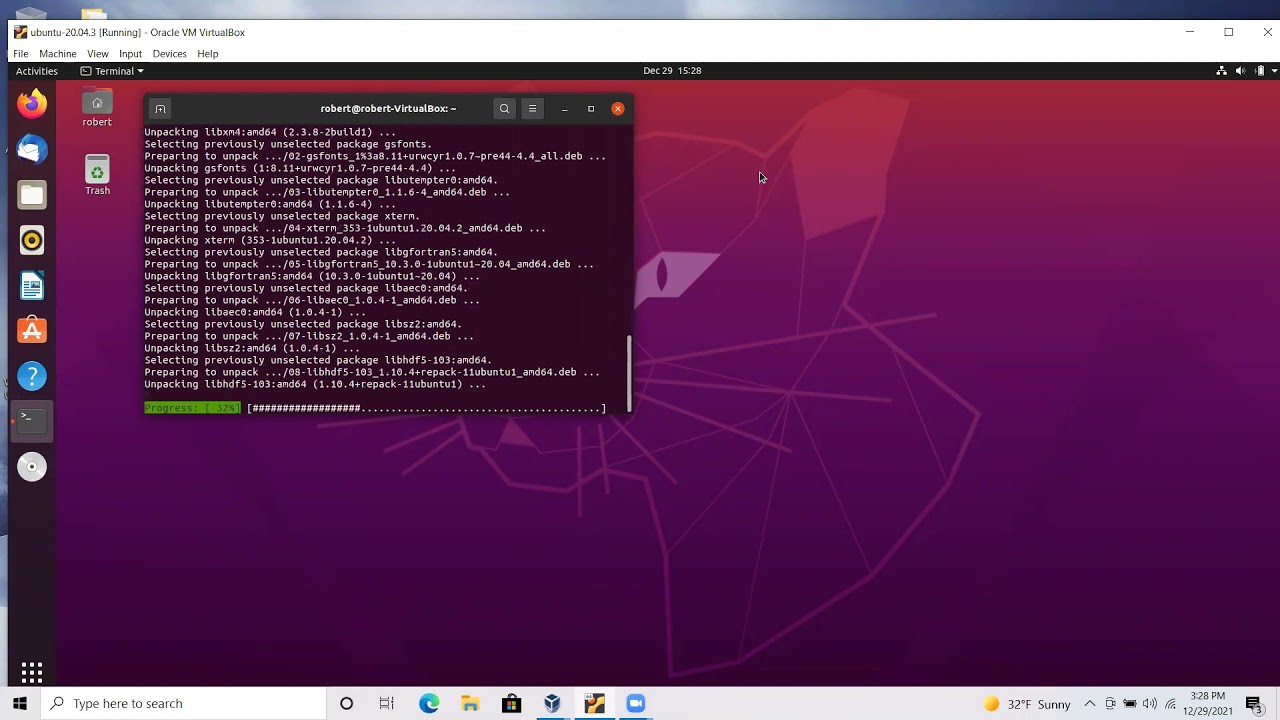
Task: Click the terminal title robert@robert-VirtualBox
Action: click(x=388, y=108)
